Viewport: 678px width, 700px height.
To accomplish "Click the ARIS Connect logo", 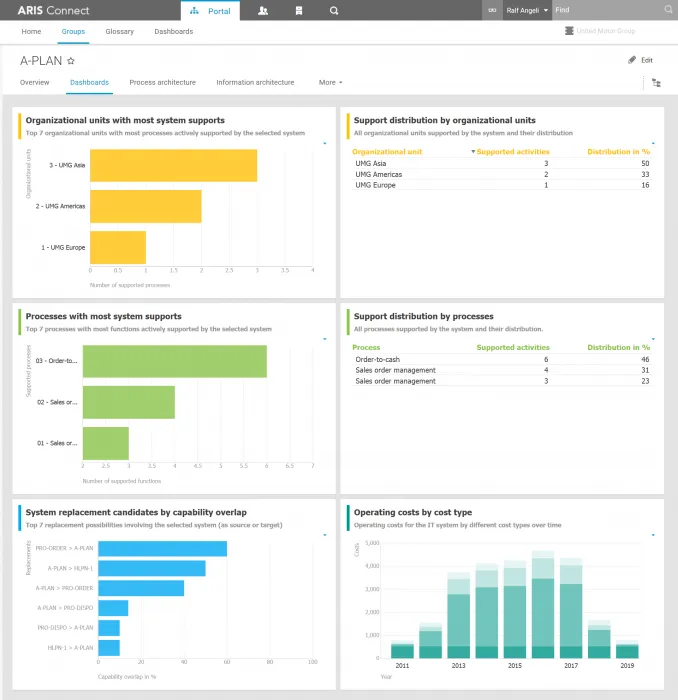I will [53, 10].
